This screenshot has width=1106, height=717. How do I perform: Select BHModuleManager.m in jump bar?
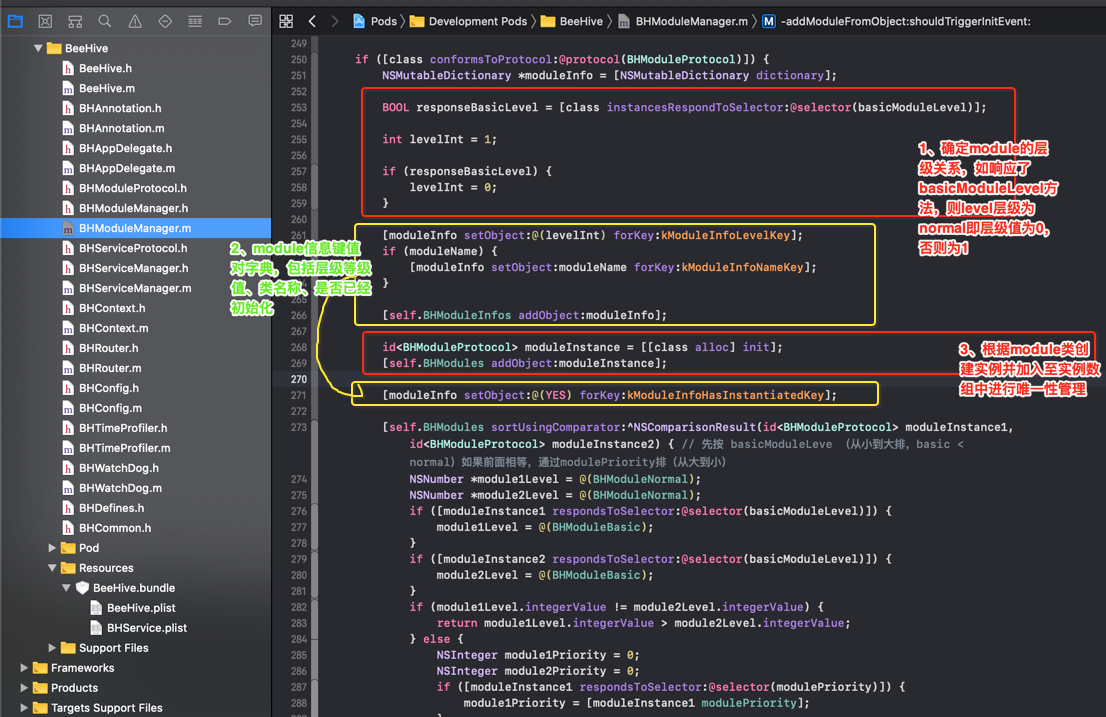click(683, 21)
